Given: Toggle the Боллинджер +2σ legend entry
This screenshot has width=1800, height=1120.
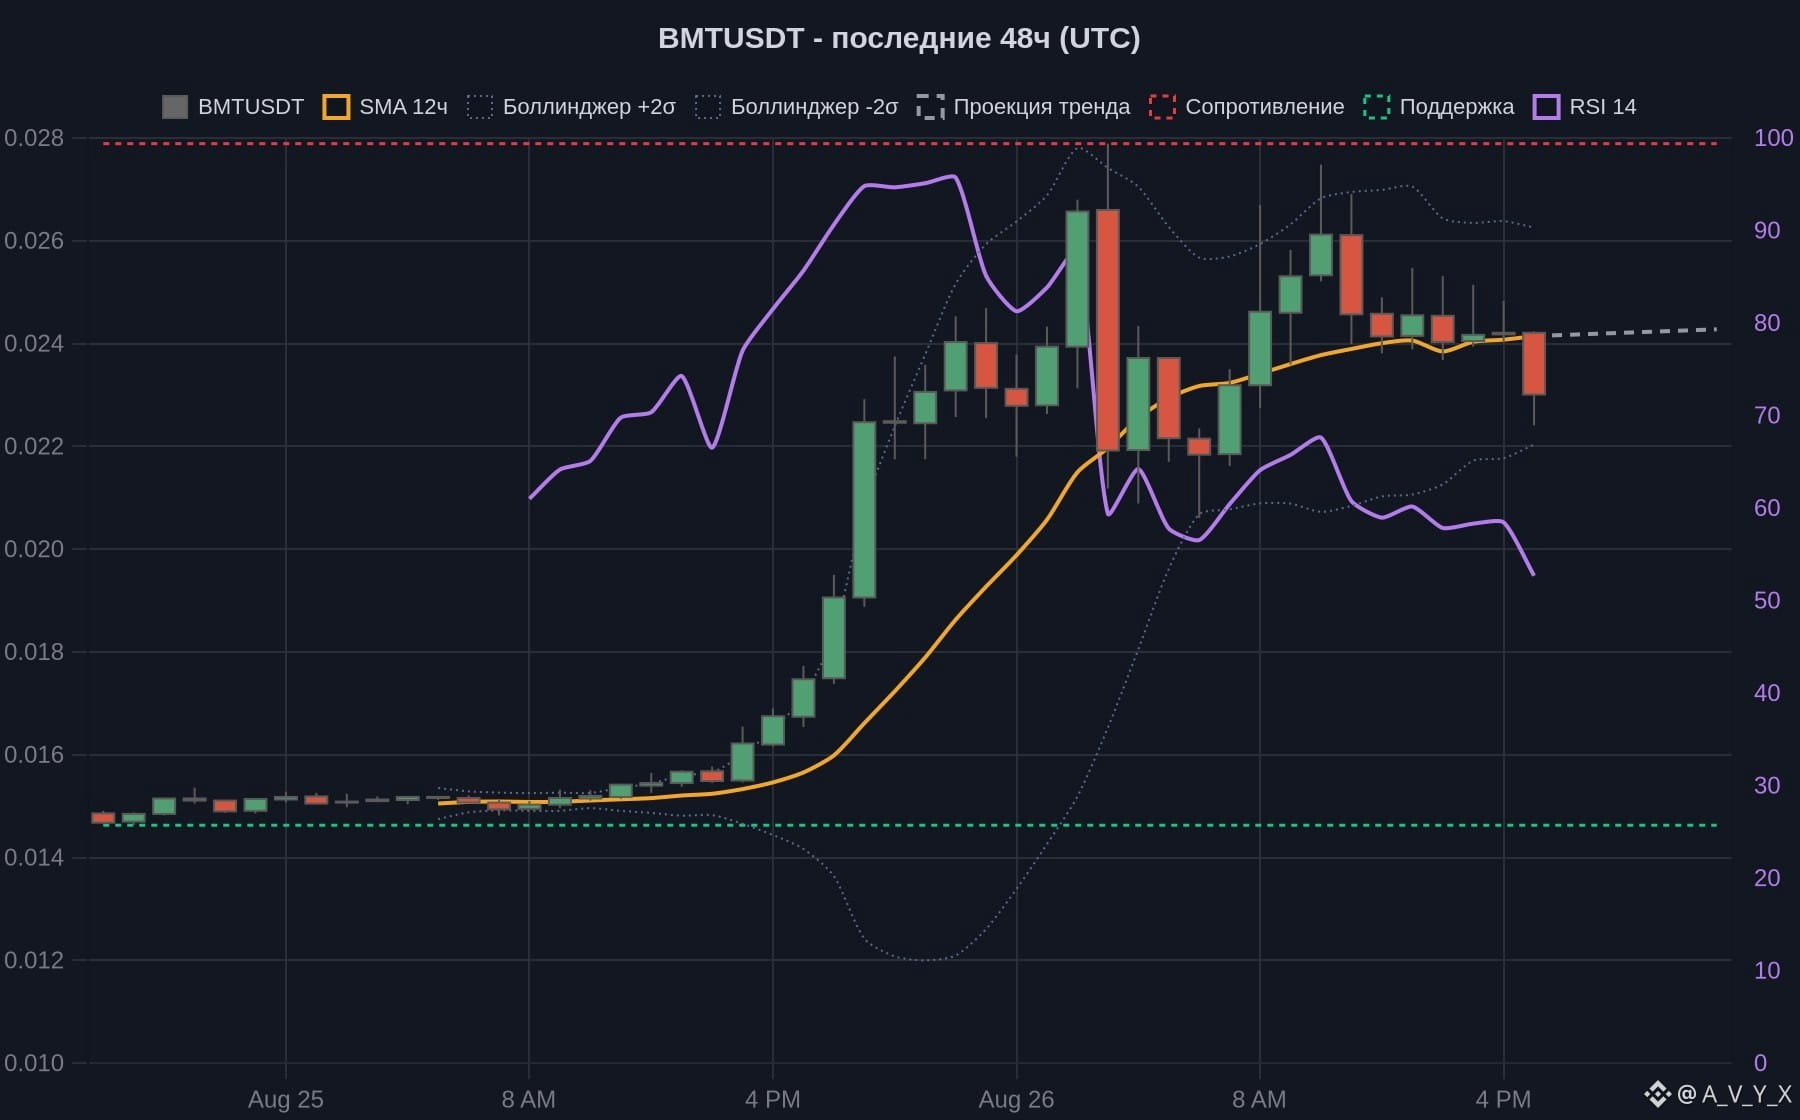Looking at the screenshot, I should coord(571,107).
